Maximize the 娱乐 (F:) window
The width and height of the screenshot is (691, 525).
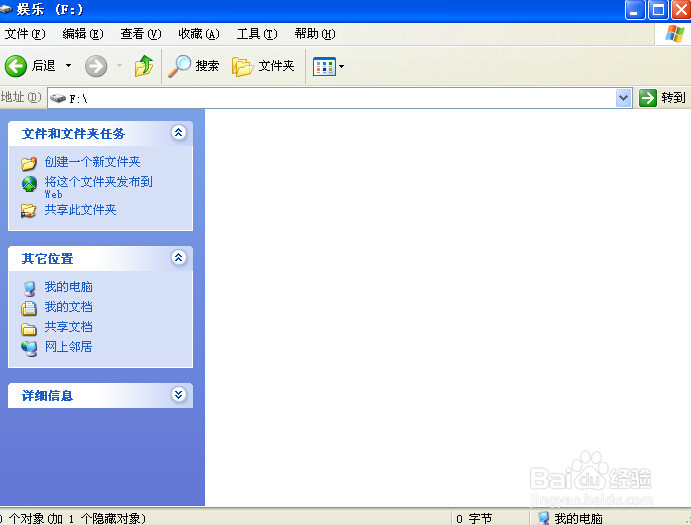pyautogui.click(x=658, y=10)
